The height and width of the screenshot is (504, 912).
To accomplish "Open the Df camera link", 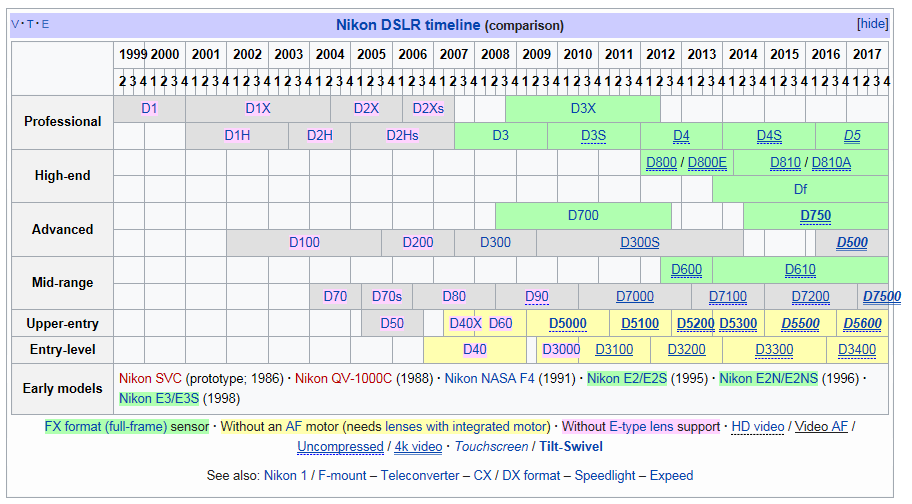I will (800, 189).
